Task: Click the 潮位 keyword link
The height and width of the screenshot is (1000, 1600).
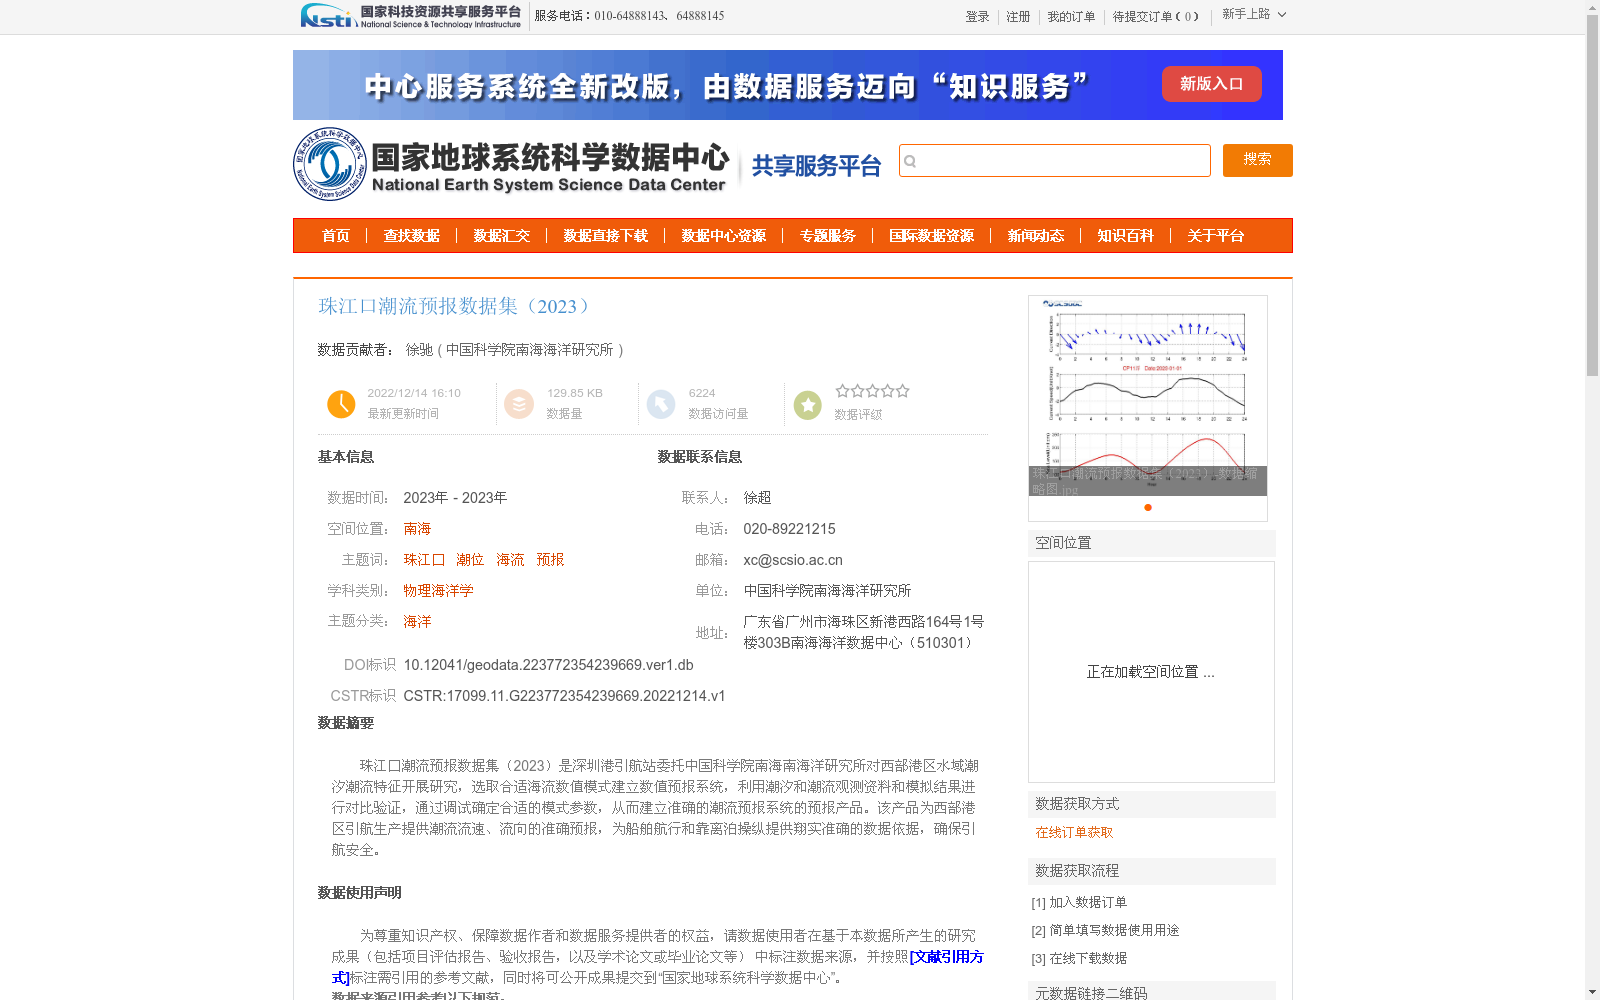Action: coord(470,560)
